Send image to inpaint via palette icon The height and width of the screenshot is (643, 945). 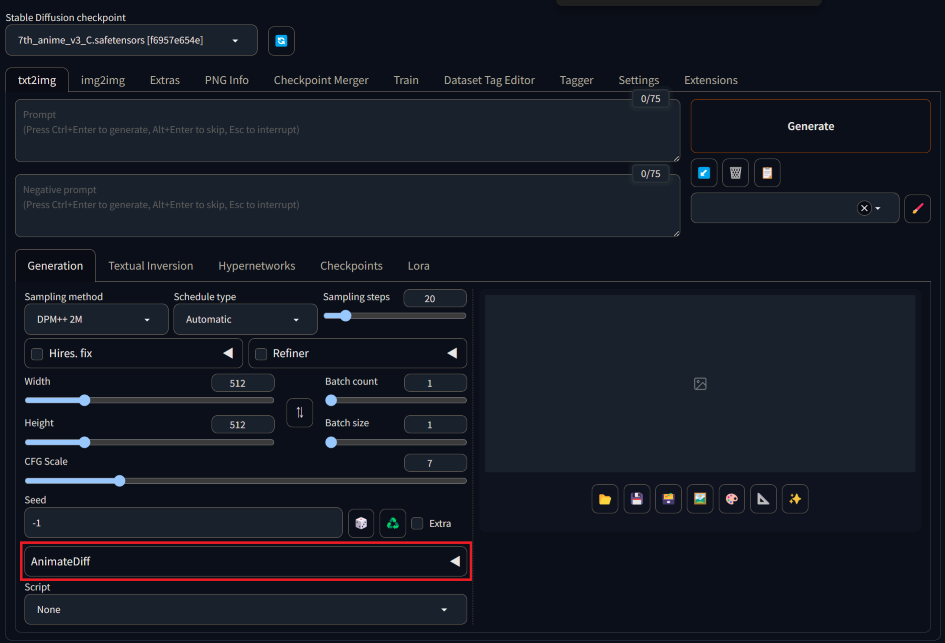[731, 499]
